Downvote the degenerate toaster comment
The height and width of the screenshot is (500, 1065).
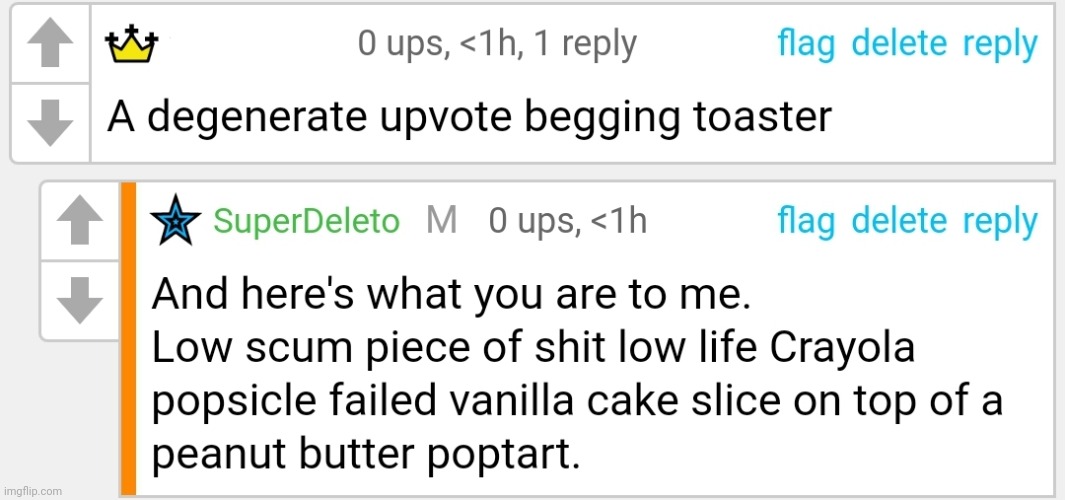(49, 123)
